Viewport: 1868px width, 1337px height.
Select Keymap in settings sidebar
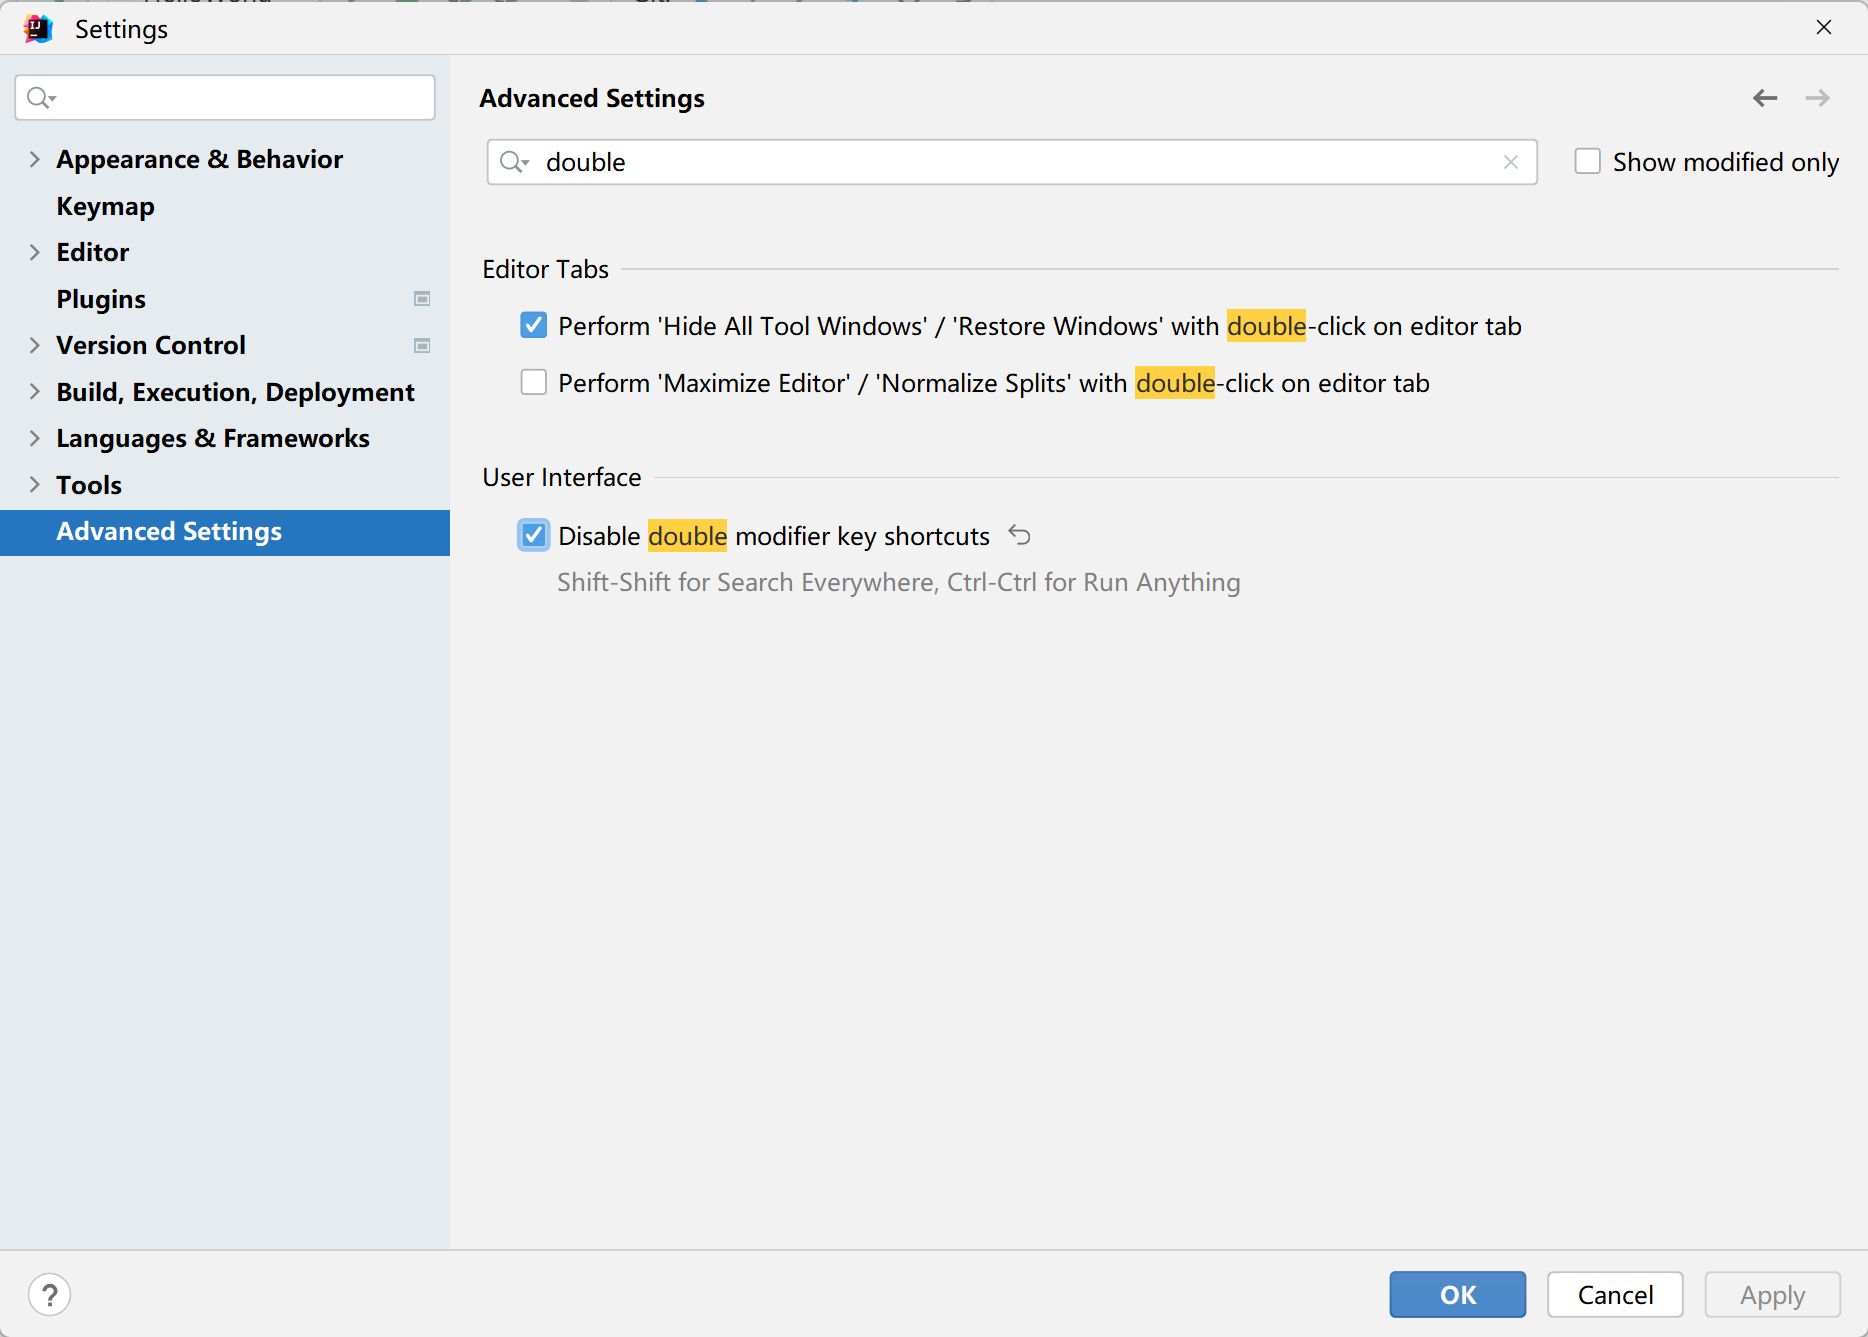(105, 206)
